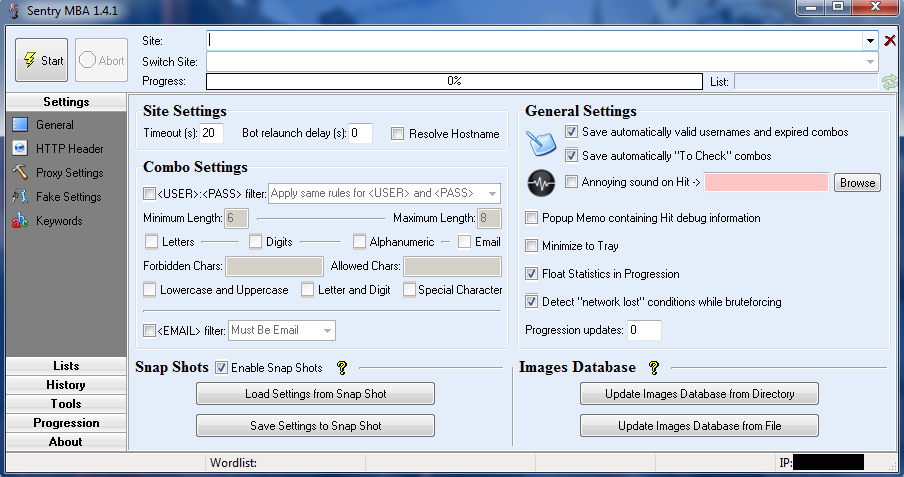Enable Minimize to Tray checkbox
Screen dimensions: 904x477
(x=532, y=246)
